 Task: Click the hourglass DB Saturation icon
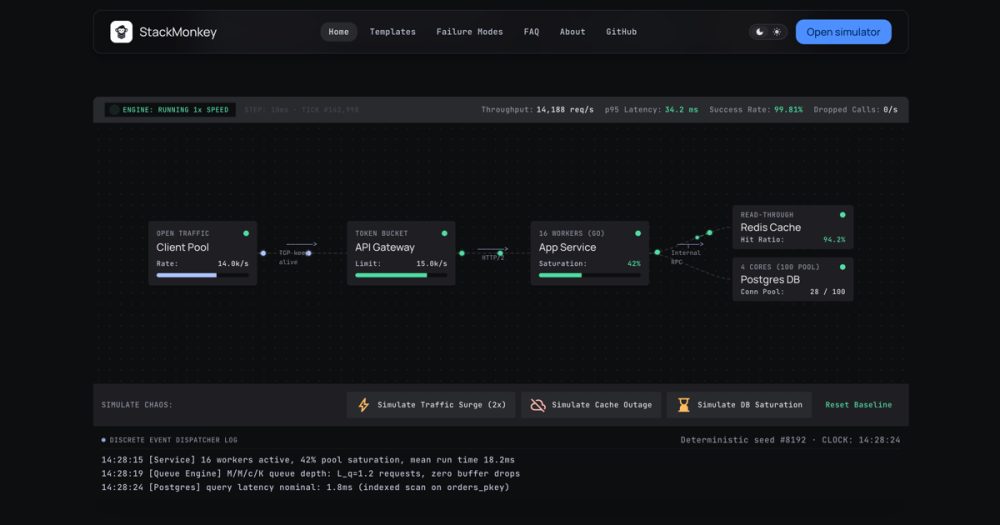(x=683, y=405)
